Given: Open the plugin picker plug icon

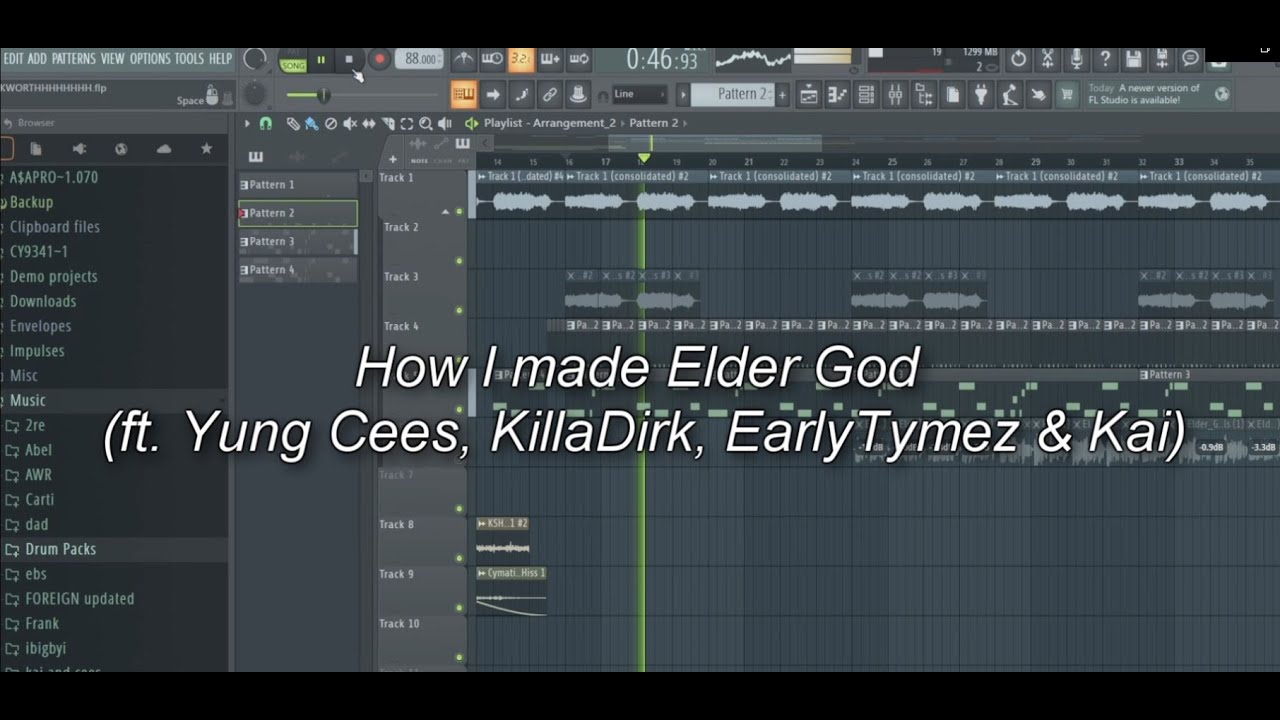Looking at the screenshot, I should coord(982,95).
